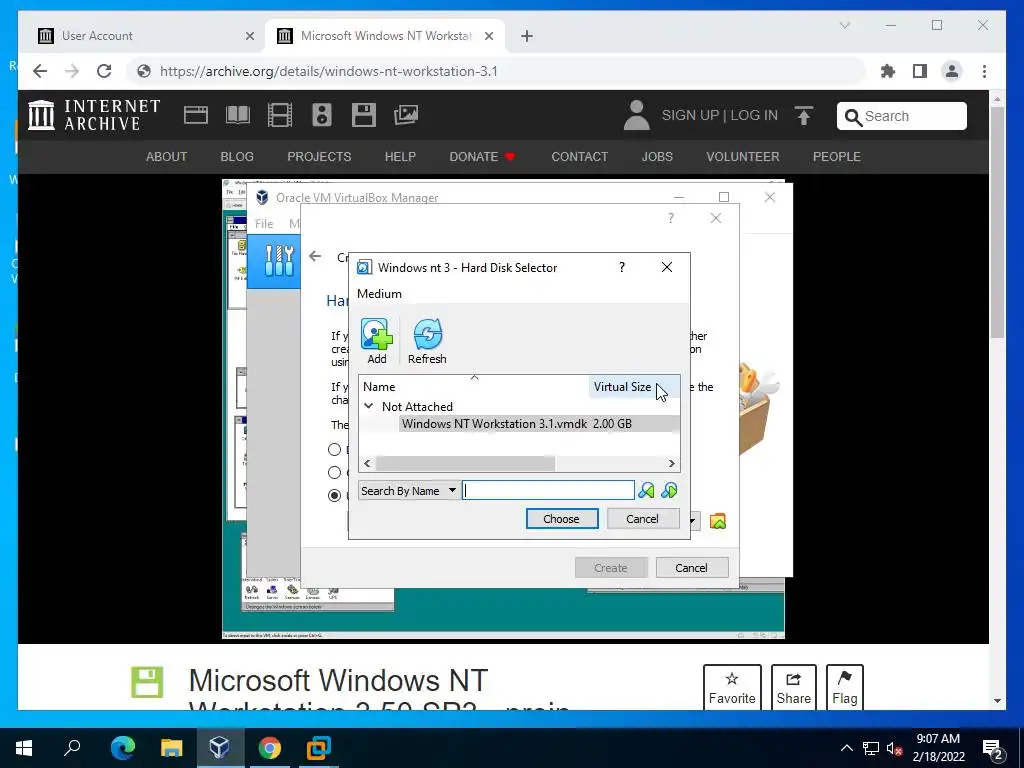1024x768 pixels.
Task: Open Windows Start menu
Action: click(x=24, y=746)
